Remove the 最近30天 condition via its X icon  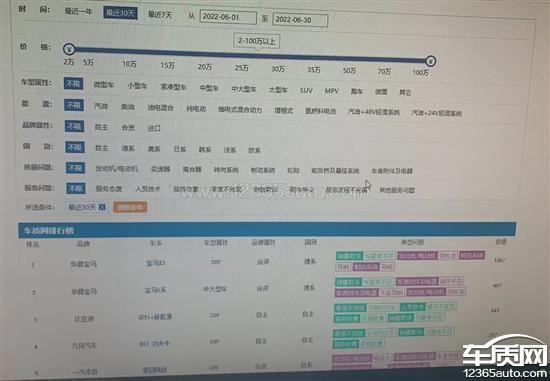tap(102, 207)
